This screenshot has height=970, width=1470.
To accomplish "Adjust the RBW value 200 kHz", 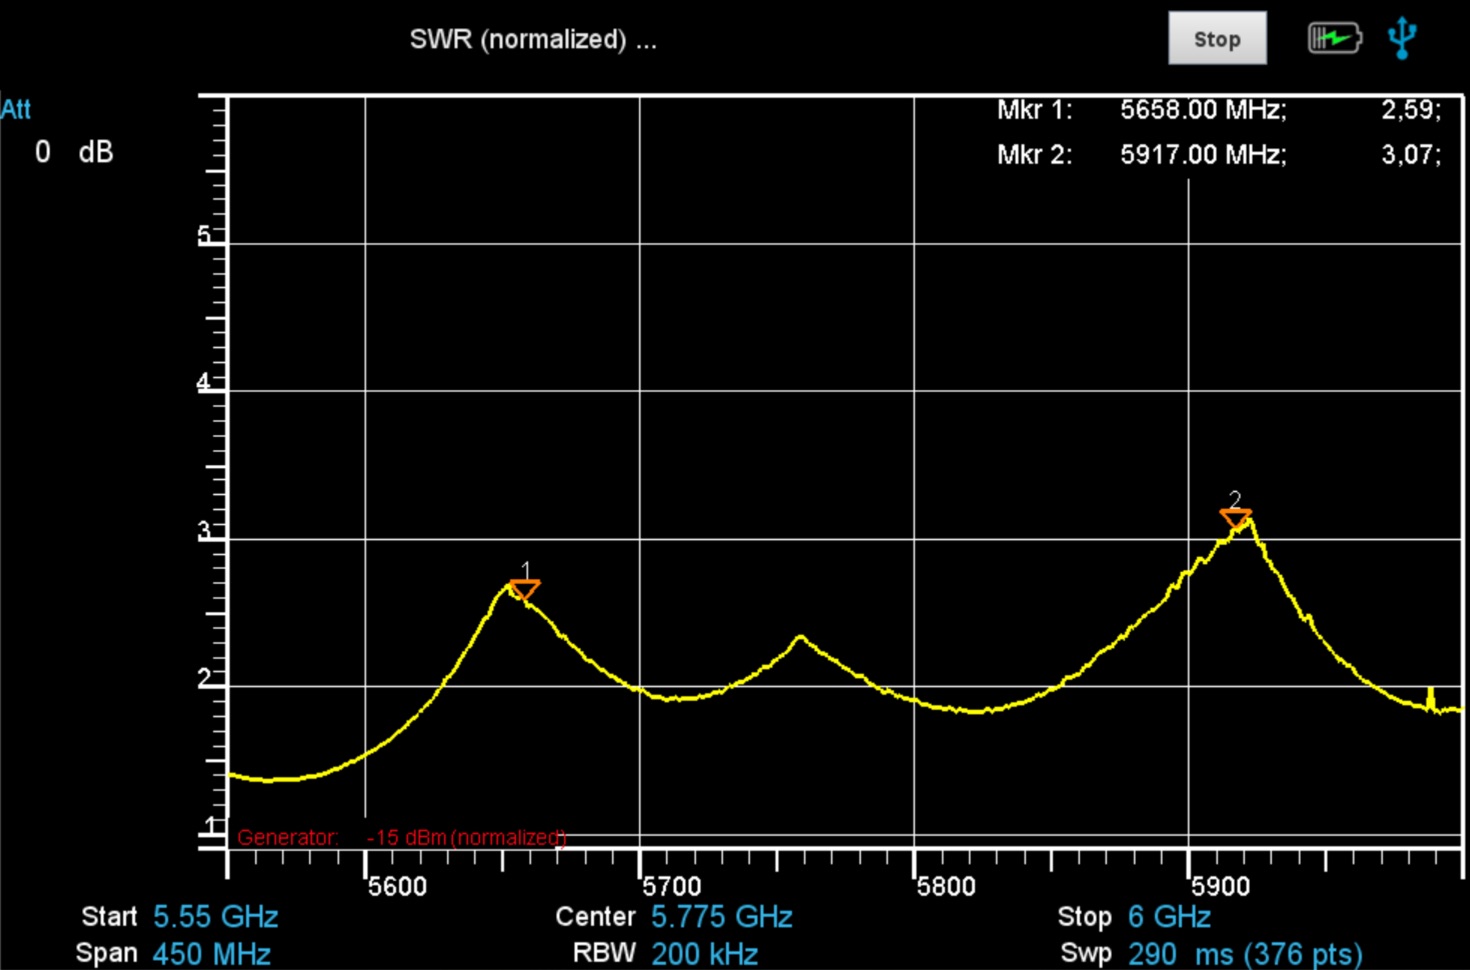I will 704,953.
